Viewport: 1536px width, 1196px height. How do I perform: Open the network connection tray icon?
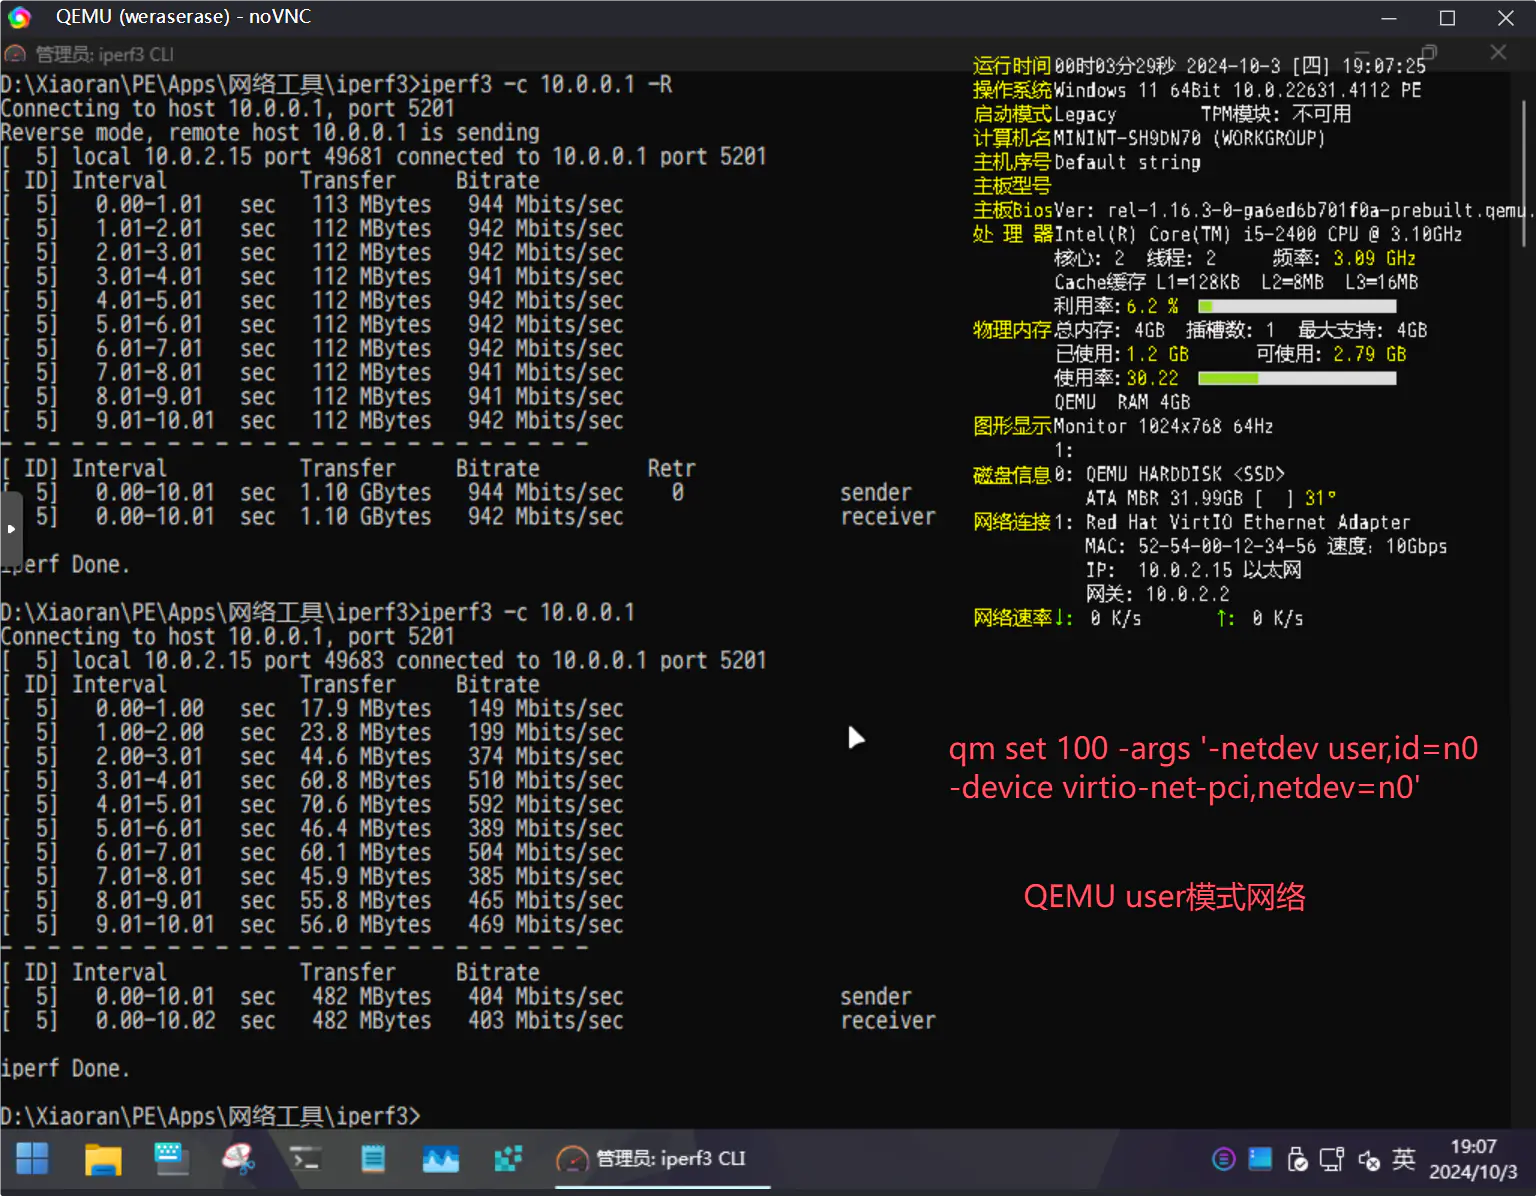[x=1332, y=1159]
